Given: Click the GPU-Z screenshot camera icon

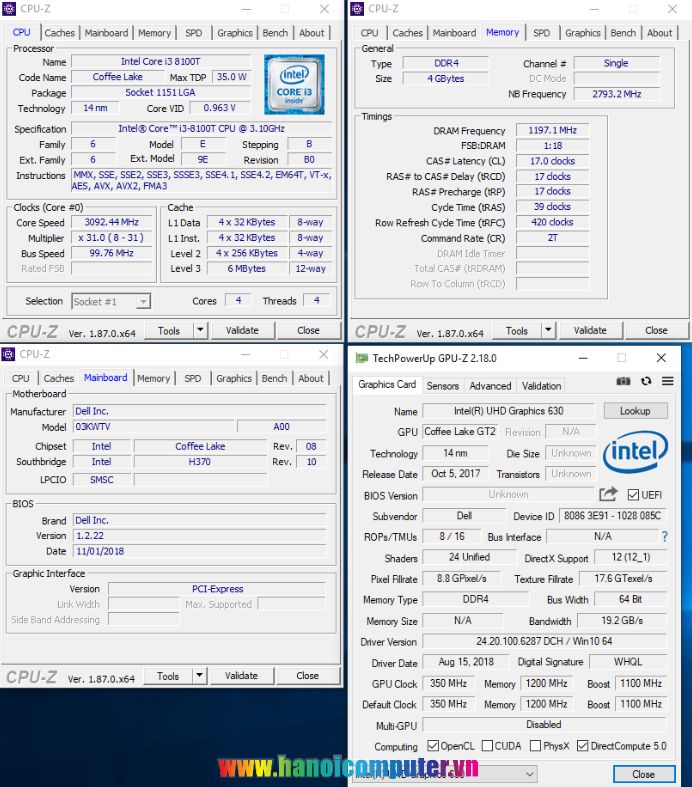Looking at the screenshot, I should [623, 381].
